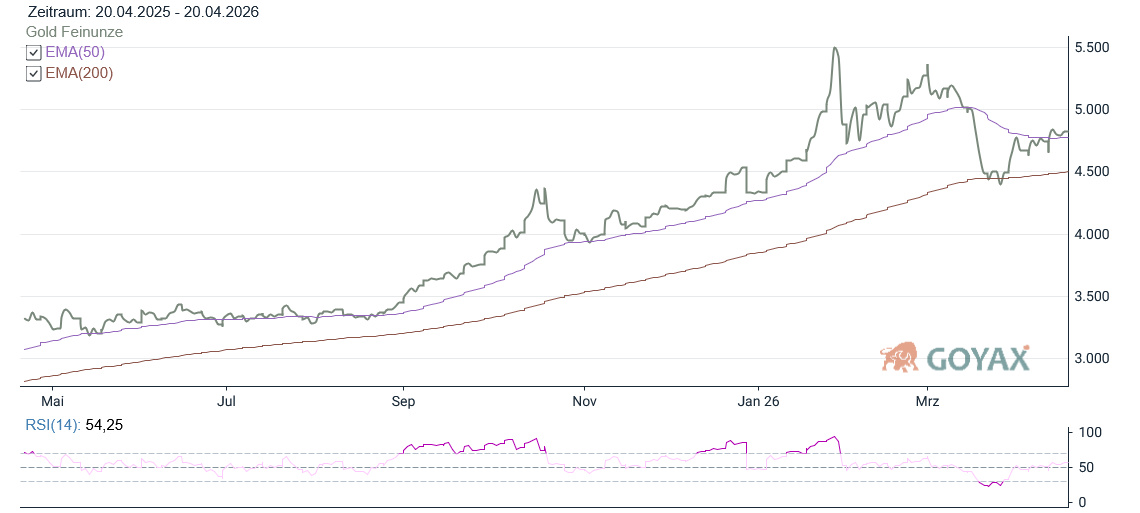Click the GOYAX bull logo icon

point(899,357)
